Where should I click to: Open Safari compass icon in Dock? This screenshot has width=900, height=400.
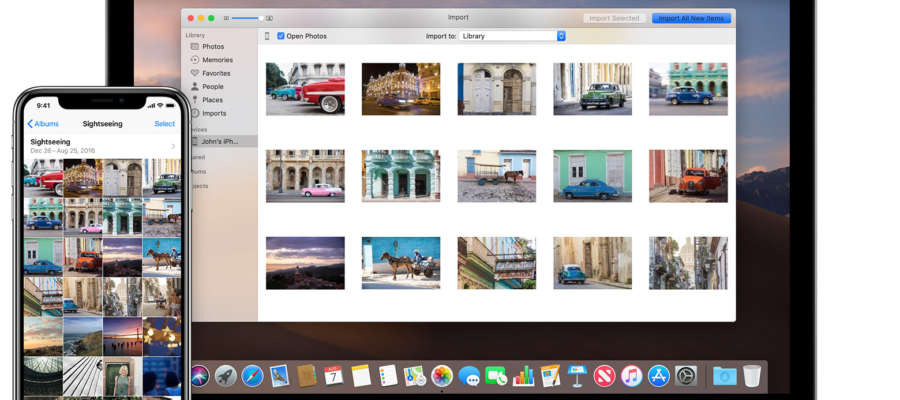coord(252,376)
